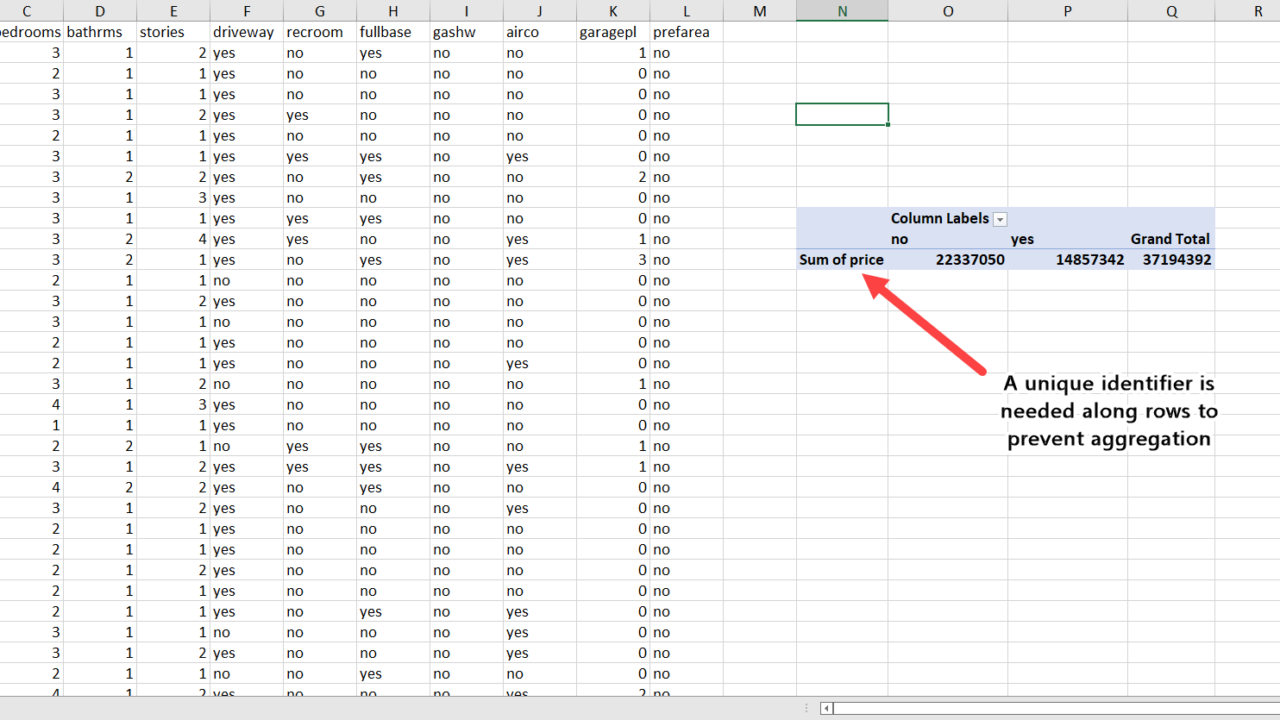Click the 'gashw' header cell

click(466, 32)
